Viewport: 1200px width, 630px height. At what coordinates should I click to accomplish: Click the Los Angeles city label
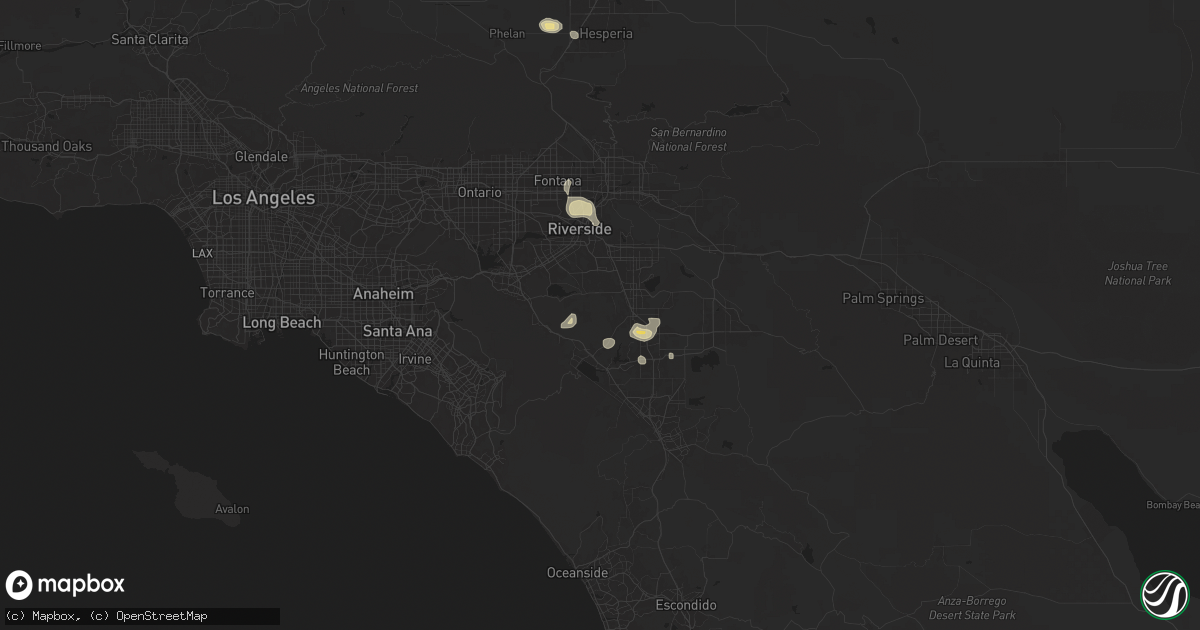click(x=263, y=198)
